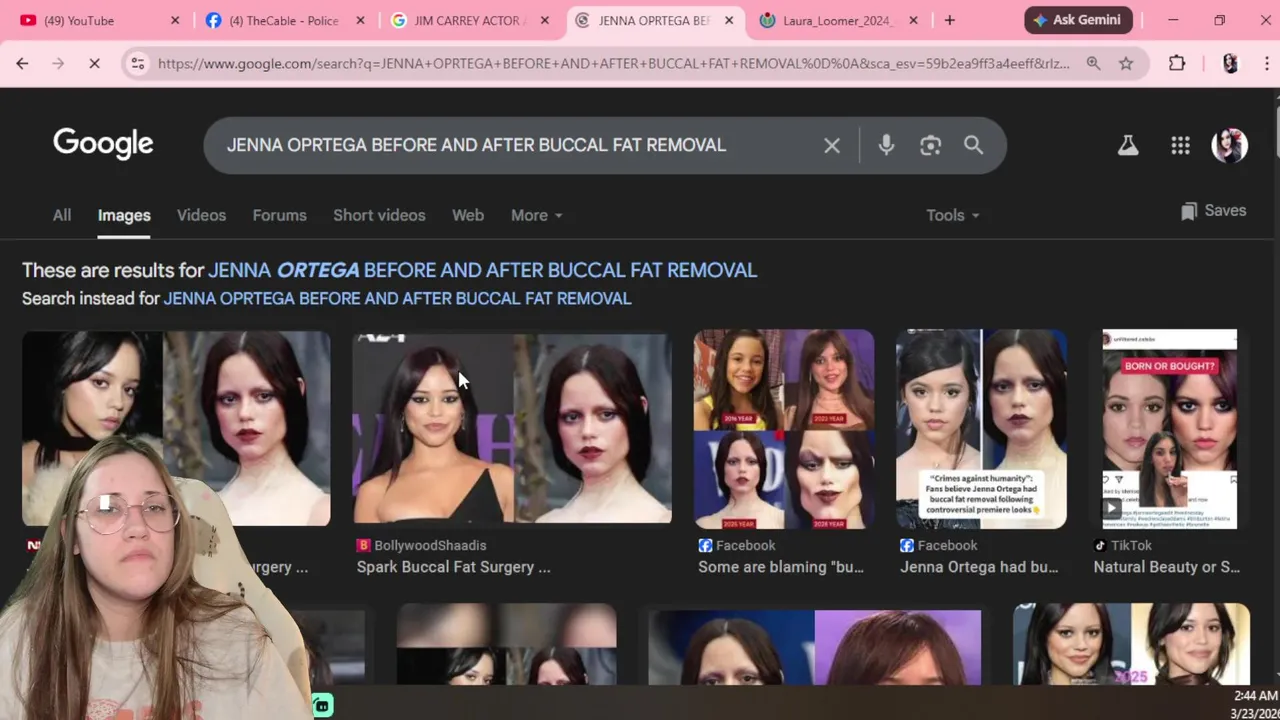Viewport: 1280px width, 720px height.
Task: Open a new browser tab
Action: [949, 20]
